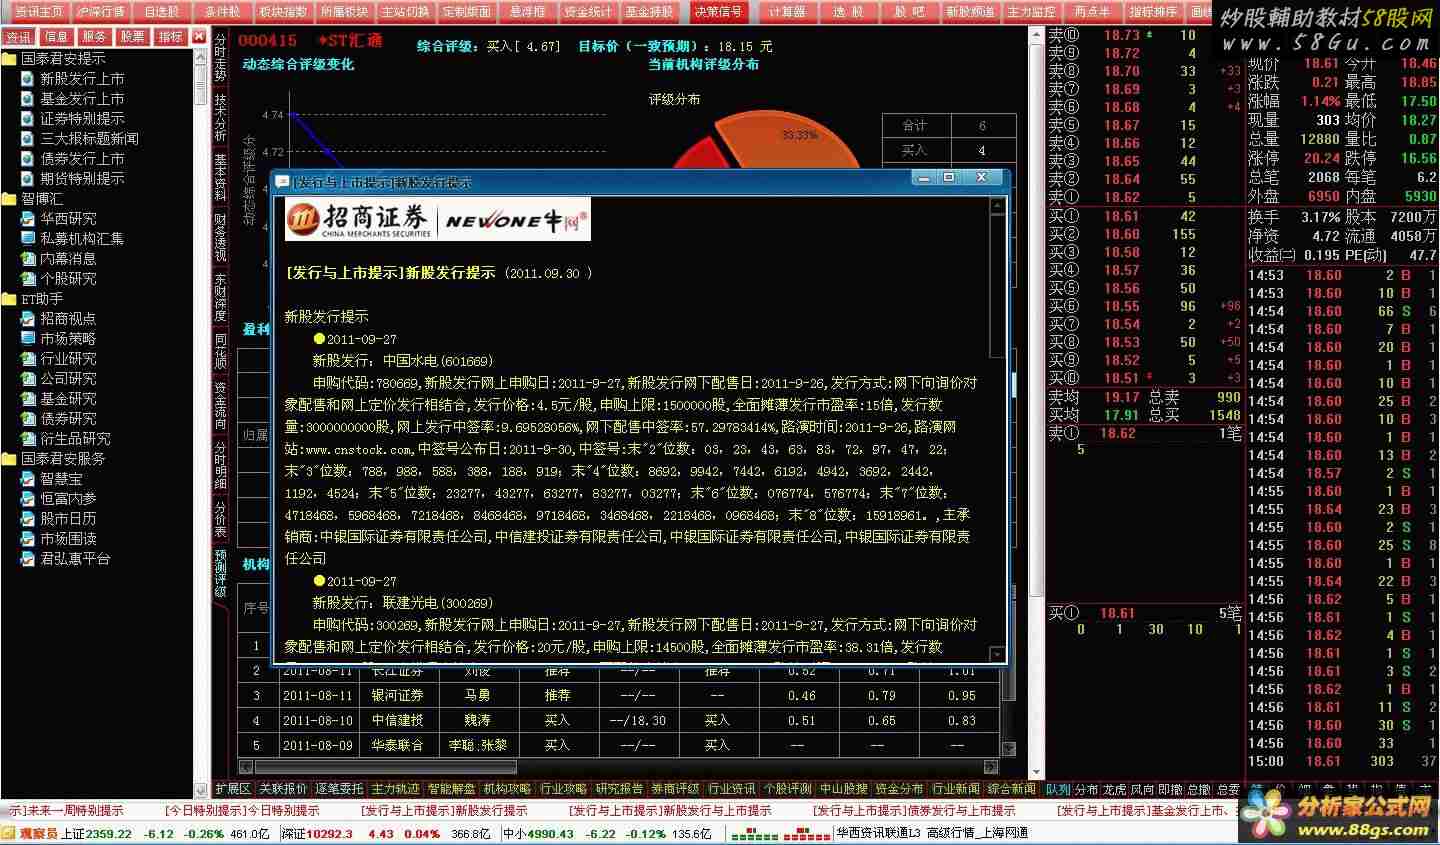
Task: Open 证券特别提示 document item
Action: pos(82,119)
